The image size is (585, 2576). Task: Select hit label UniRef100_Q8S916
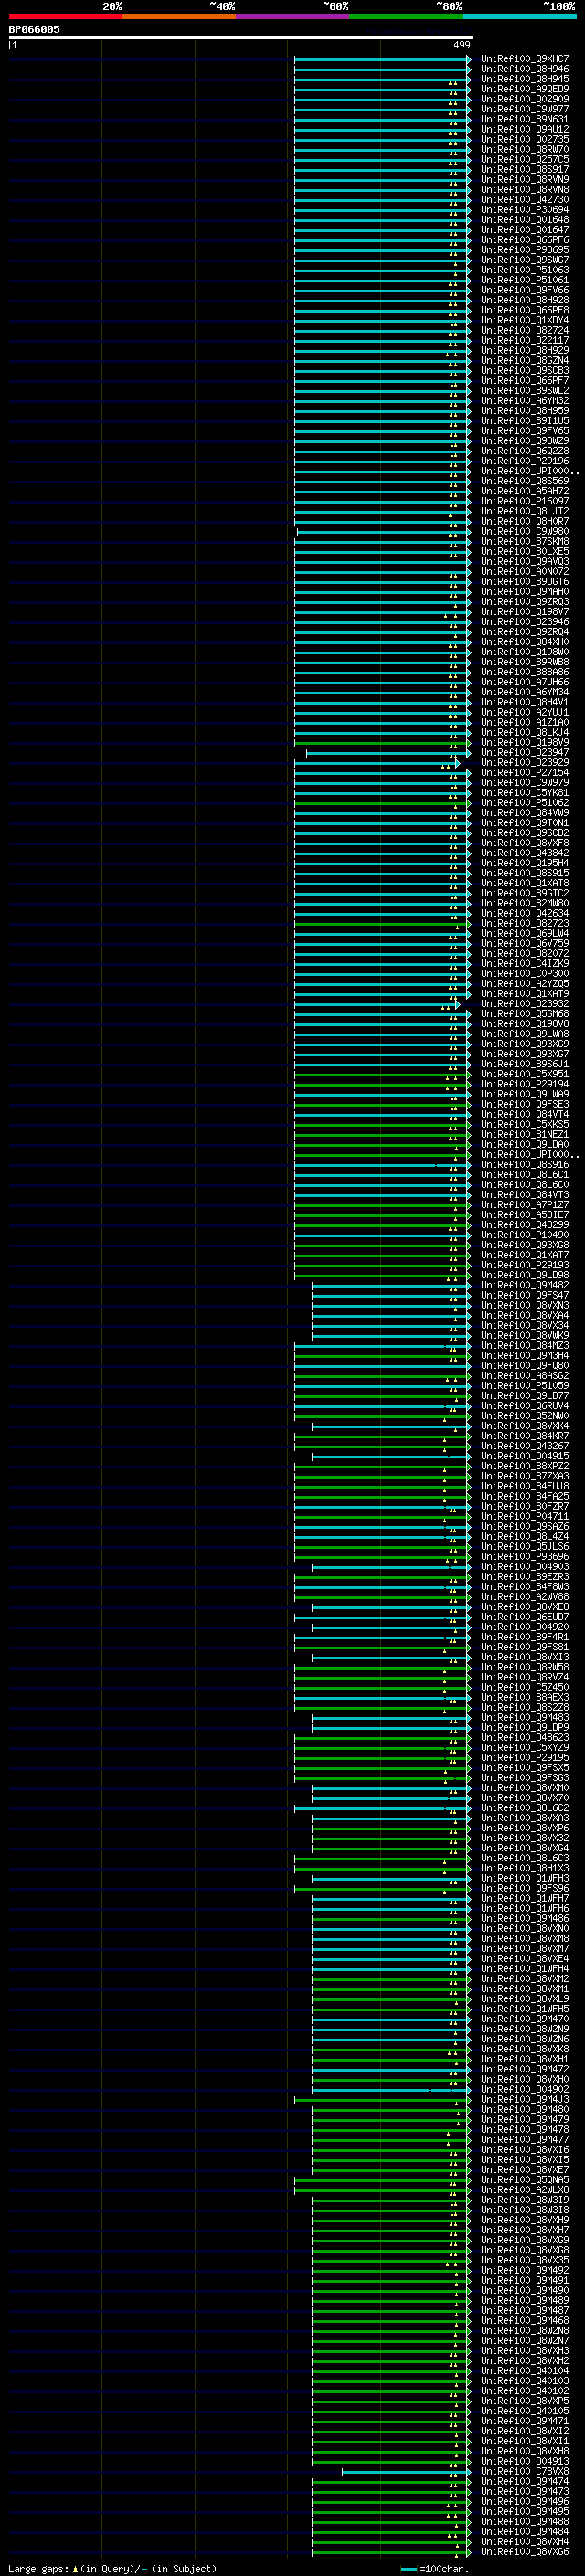click(525, 1165)
